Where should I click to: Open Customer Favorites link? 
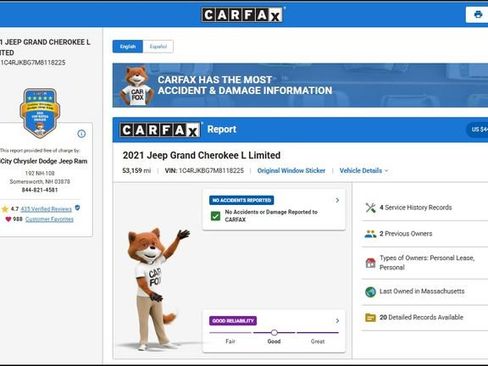[x=49, y=219]
